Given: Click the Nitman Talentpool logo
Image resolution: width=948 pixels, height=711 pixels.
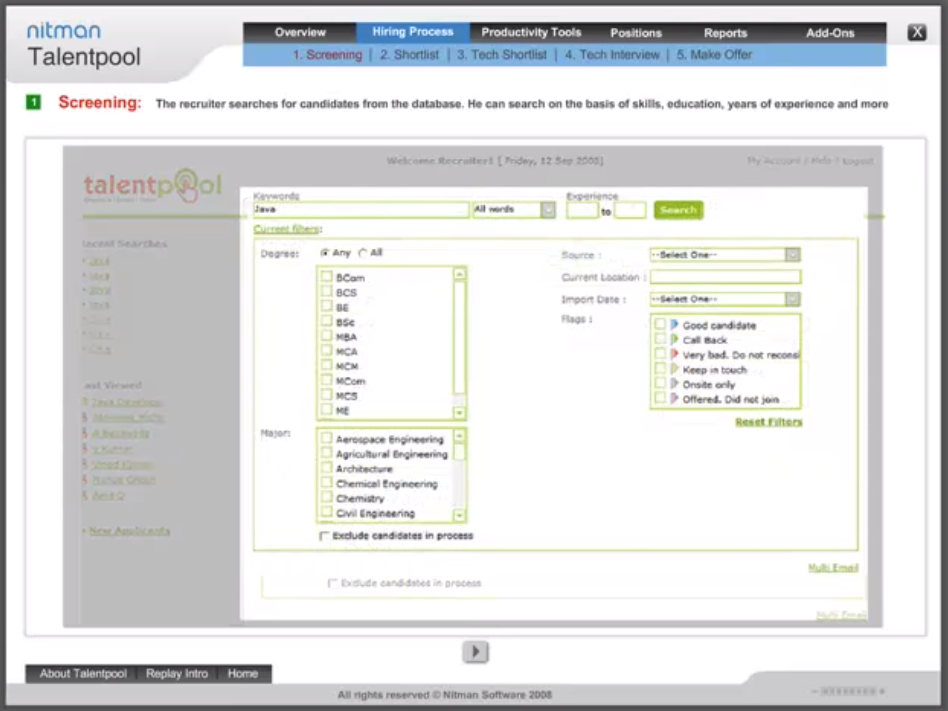Looking at the screenshot, I should (83, 45).
